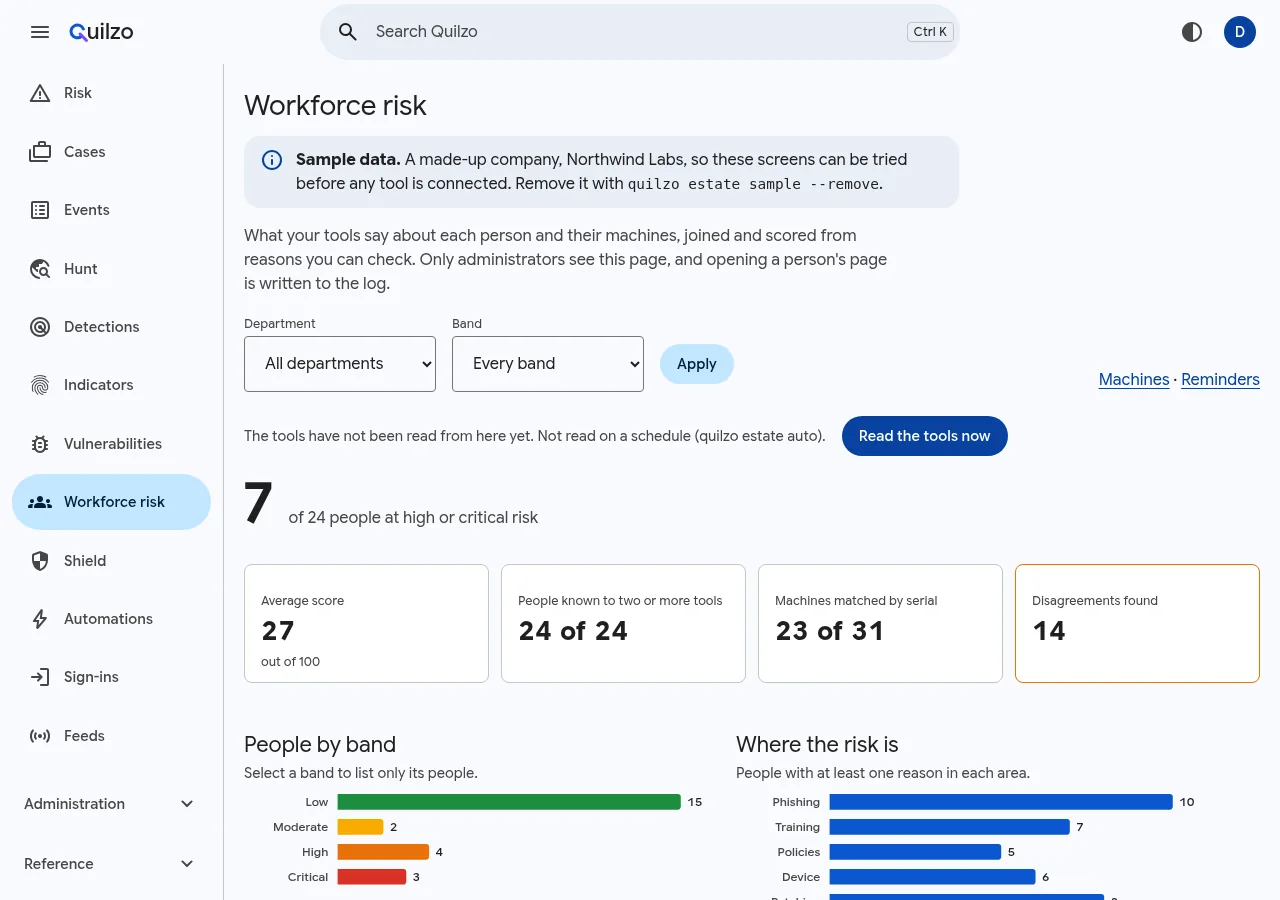Click the Training risk area bar
This screenshot has height=900, width=1280.
[x=949, y=827]
